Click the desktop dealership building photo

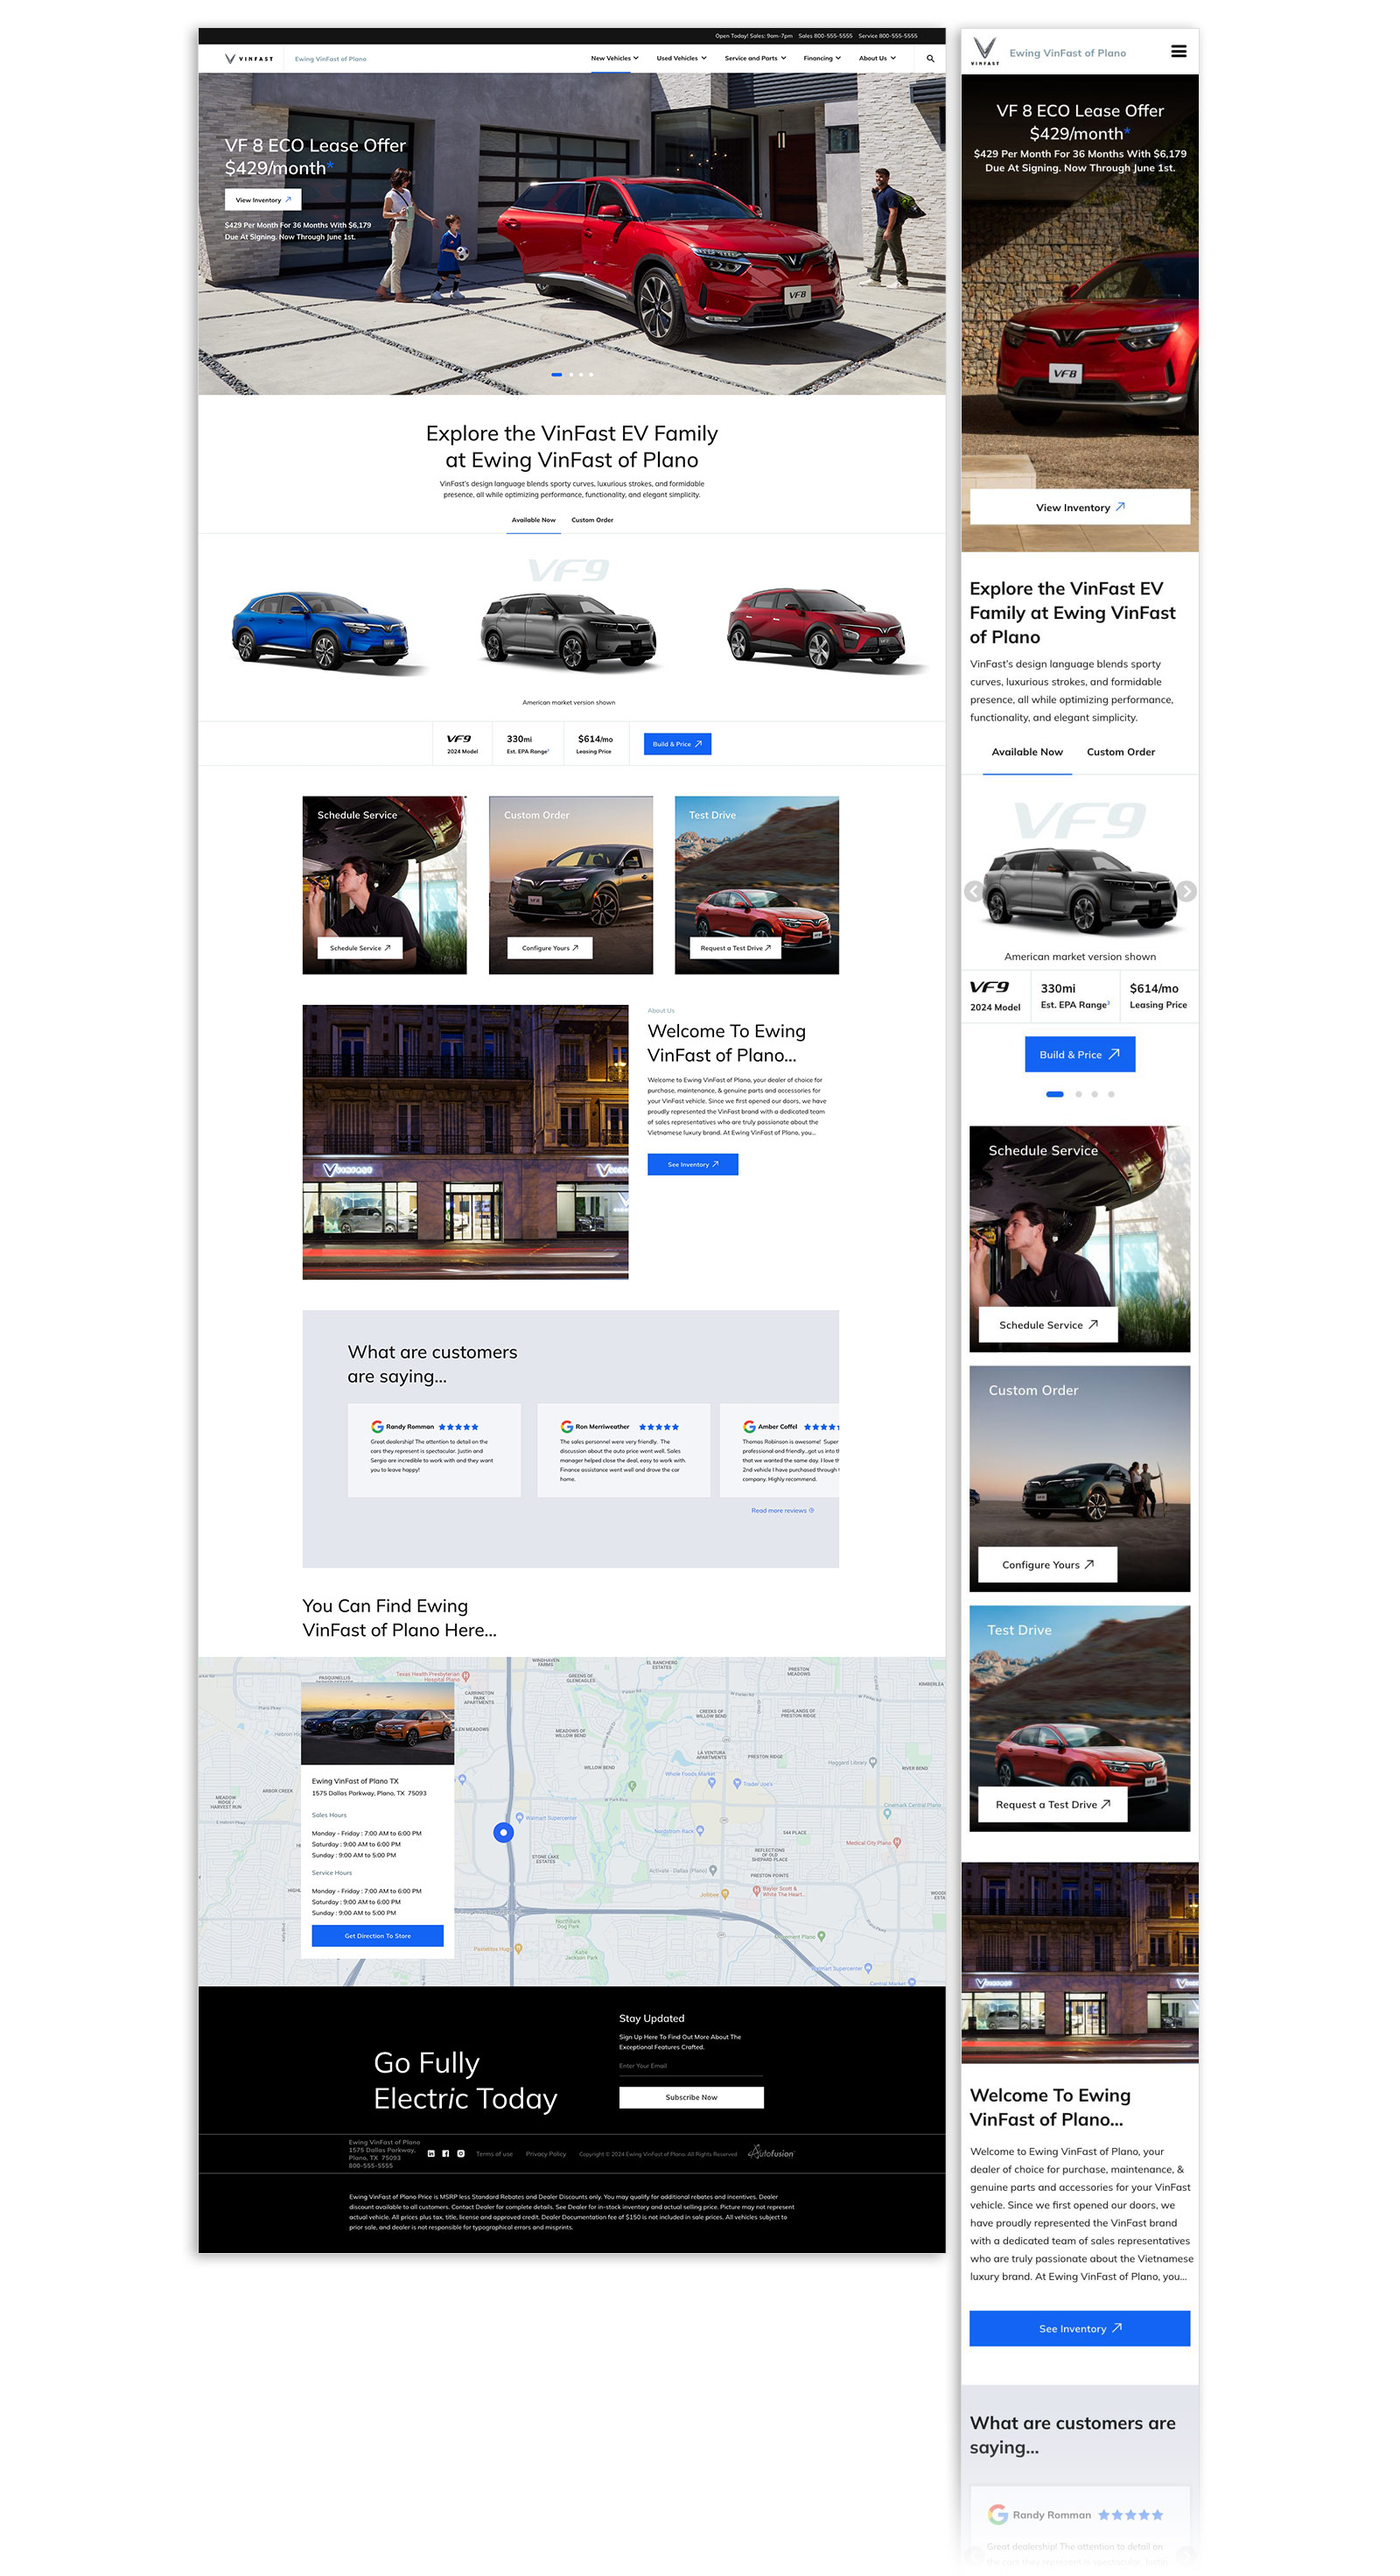click(x=465, y=1142)
